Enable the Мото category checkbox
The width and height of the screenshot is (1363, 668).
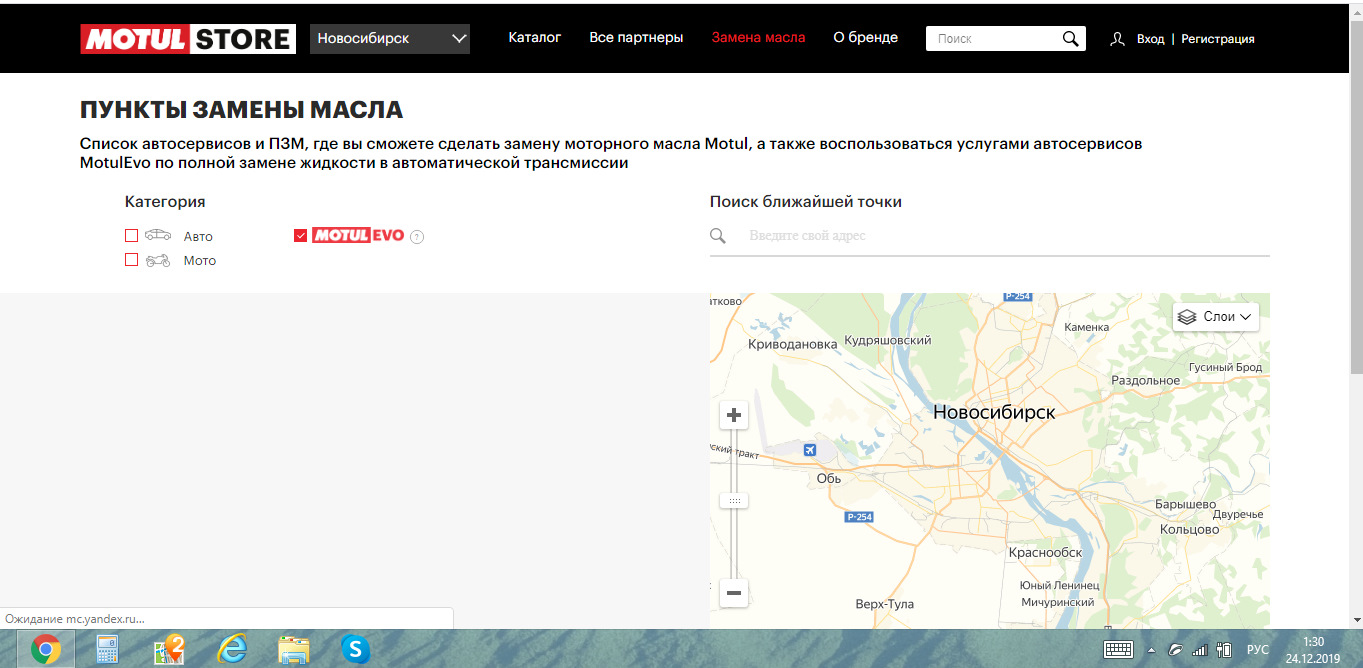click(x=131, y=260)
